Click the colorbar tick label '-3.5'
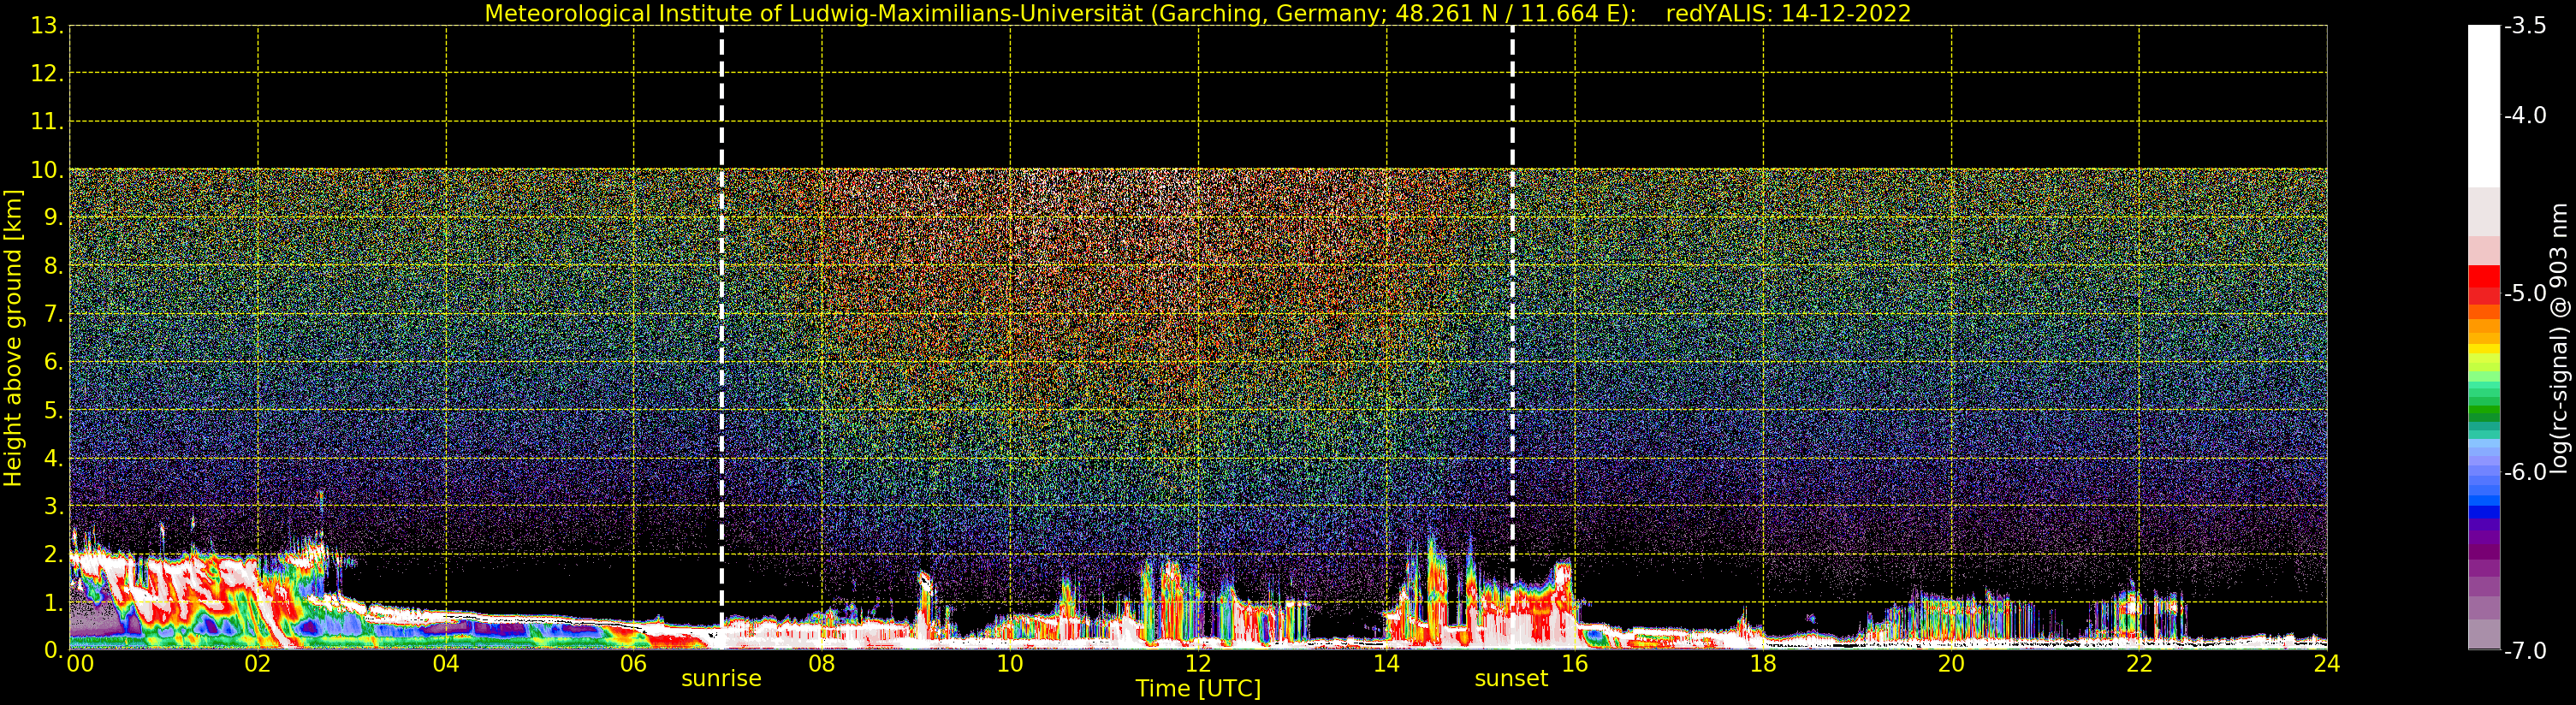 click(x=2525, y=26)
